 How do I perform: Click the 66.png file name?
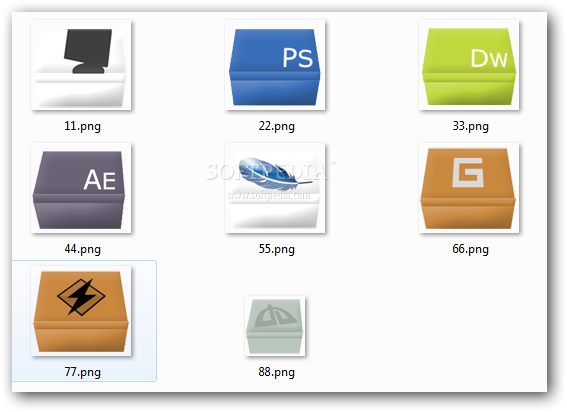click(x=470, y=249)
